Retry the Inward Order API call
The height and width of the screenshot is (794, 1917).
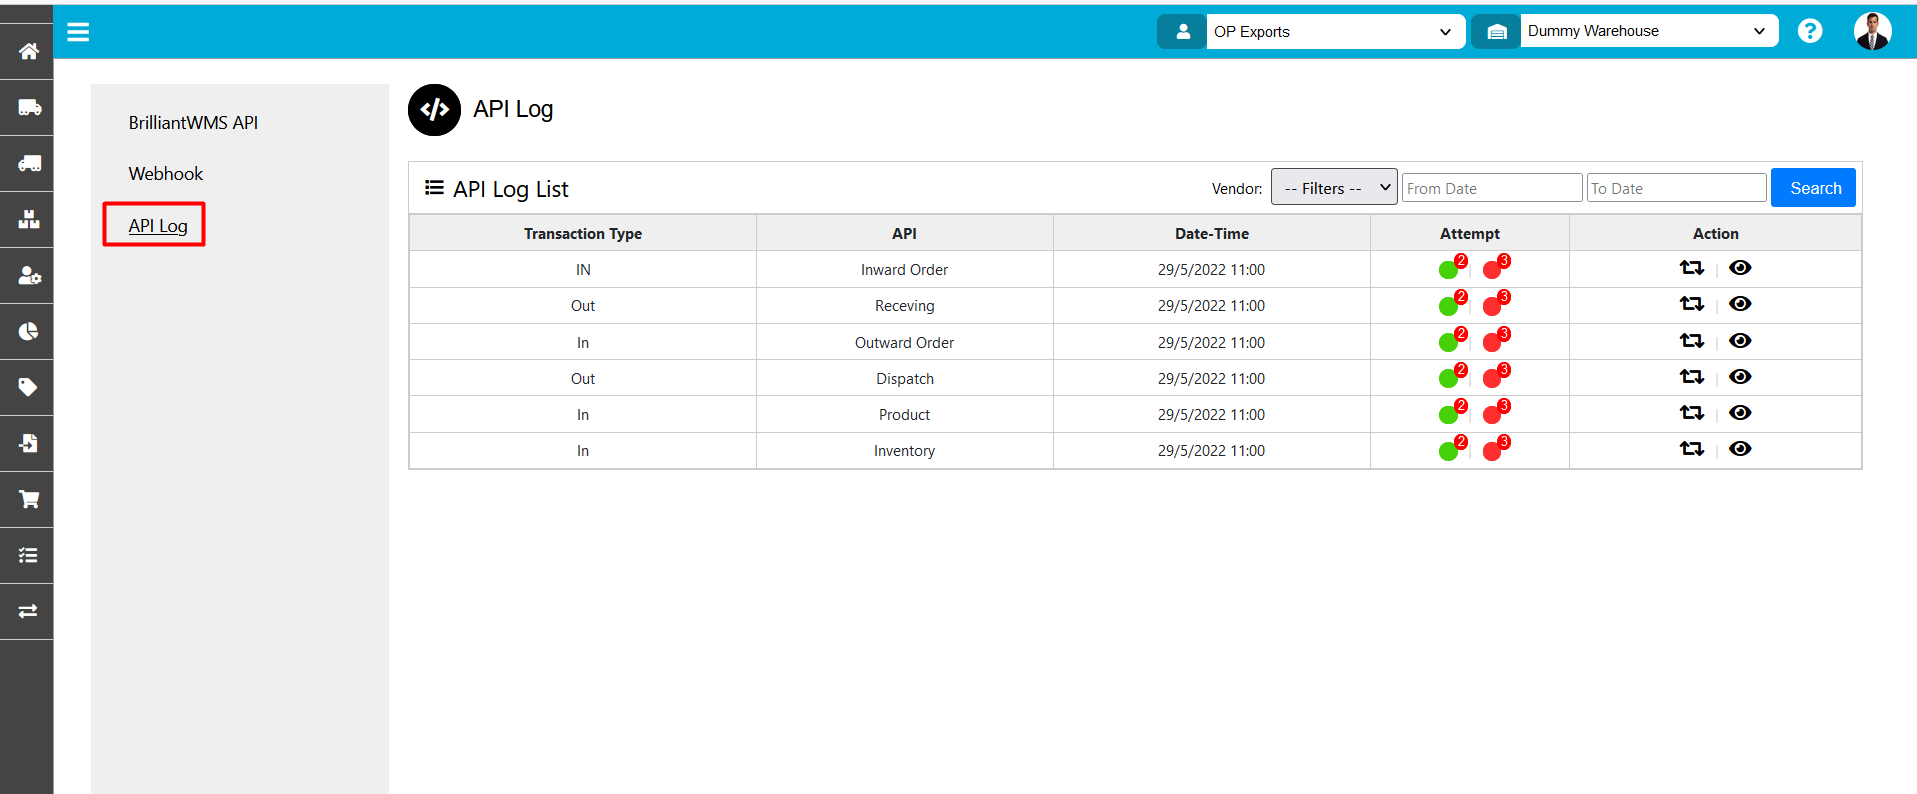1691,268
